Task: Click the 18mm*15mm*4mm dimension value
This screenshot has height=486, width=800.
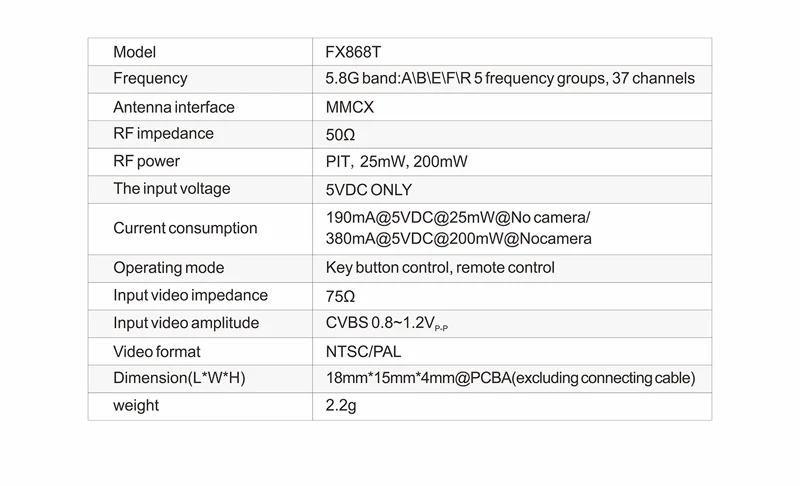Action: coord(510,378)
